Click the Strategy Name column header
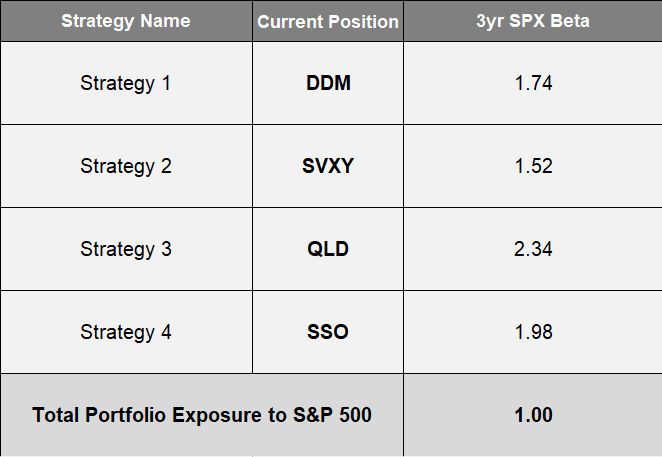 [126, 21]
